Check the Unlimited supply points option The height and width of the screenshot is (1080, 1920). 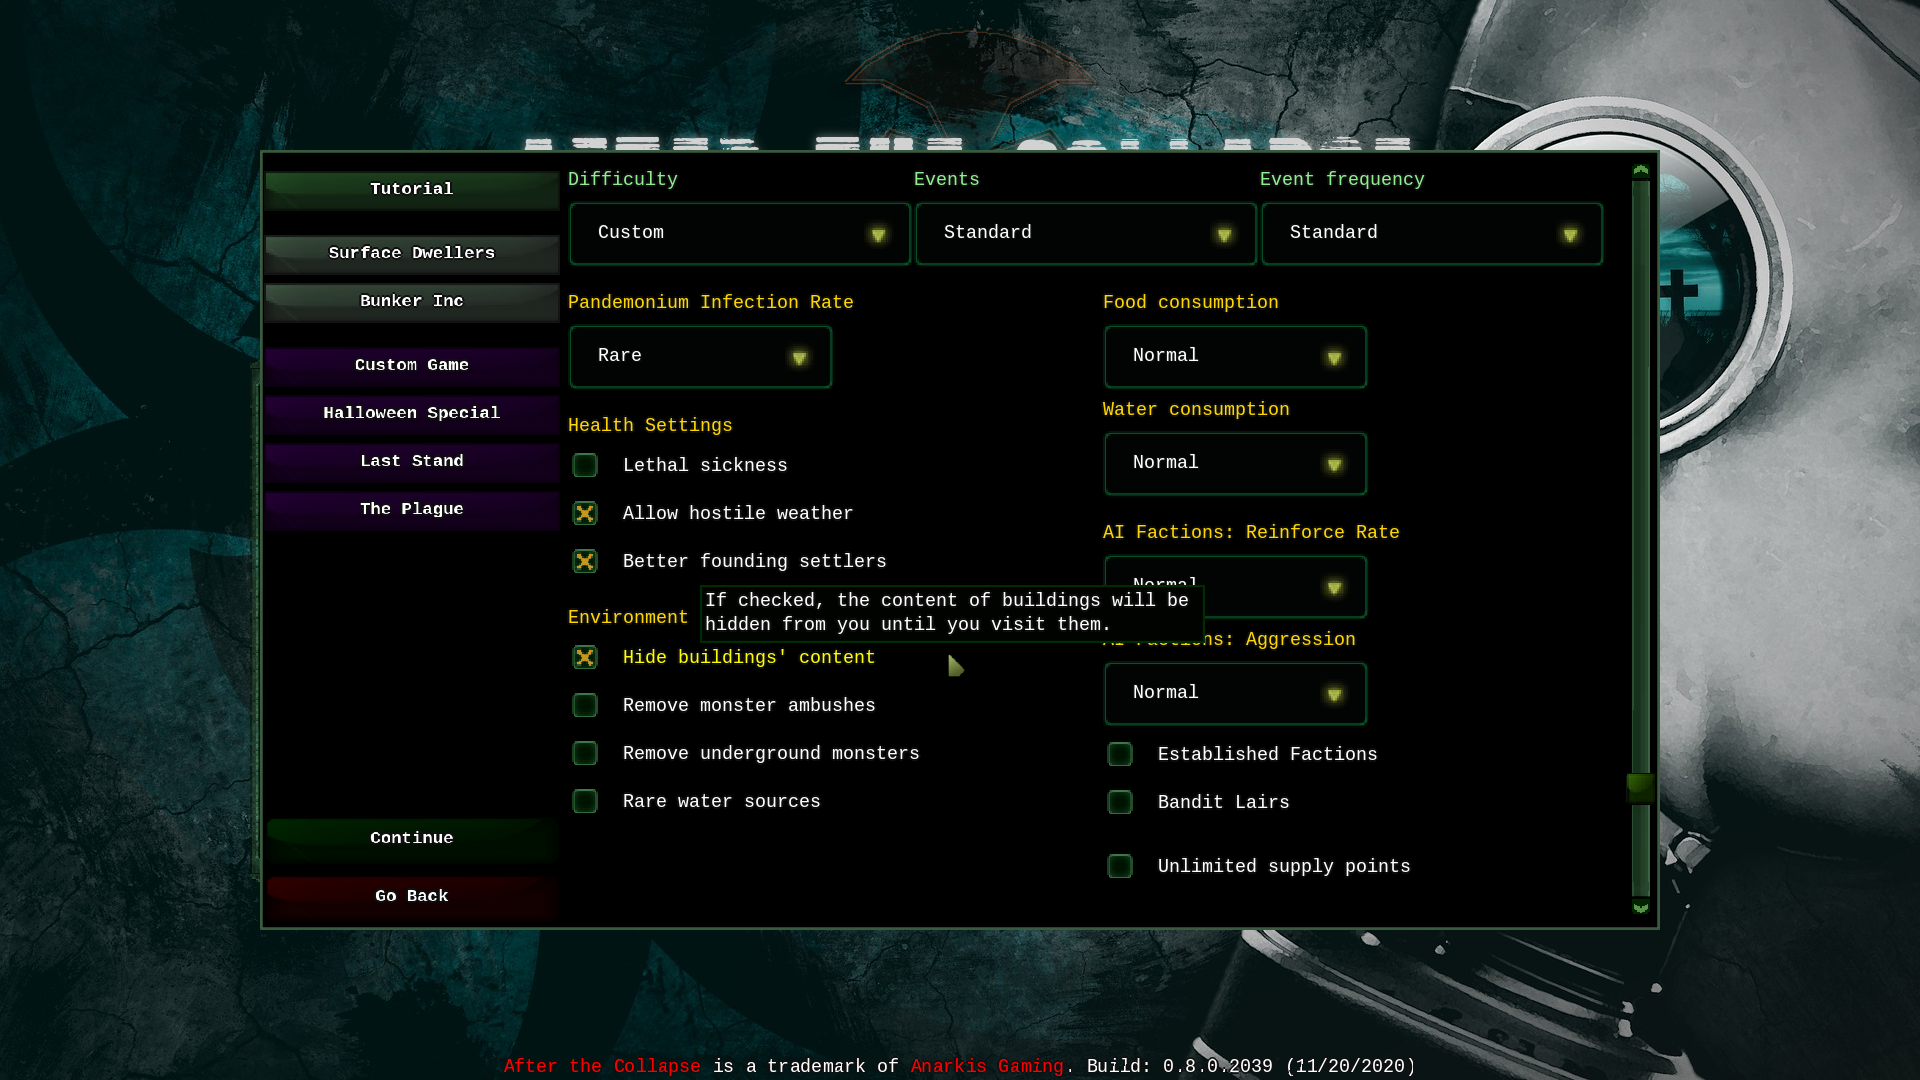(1120, 867)
